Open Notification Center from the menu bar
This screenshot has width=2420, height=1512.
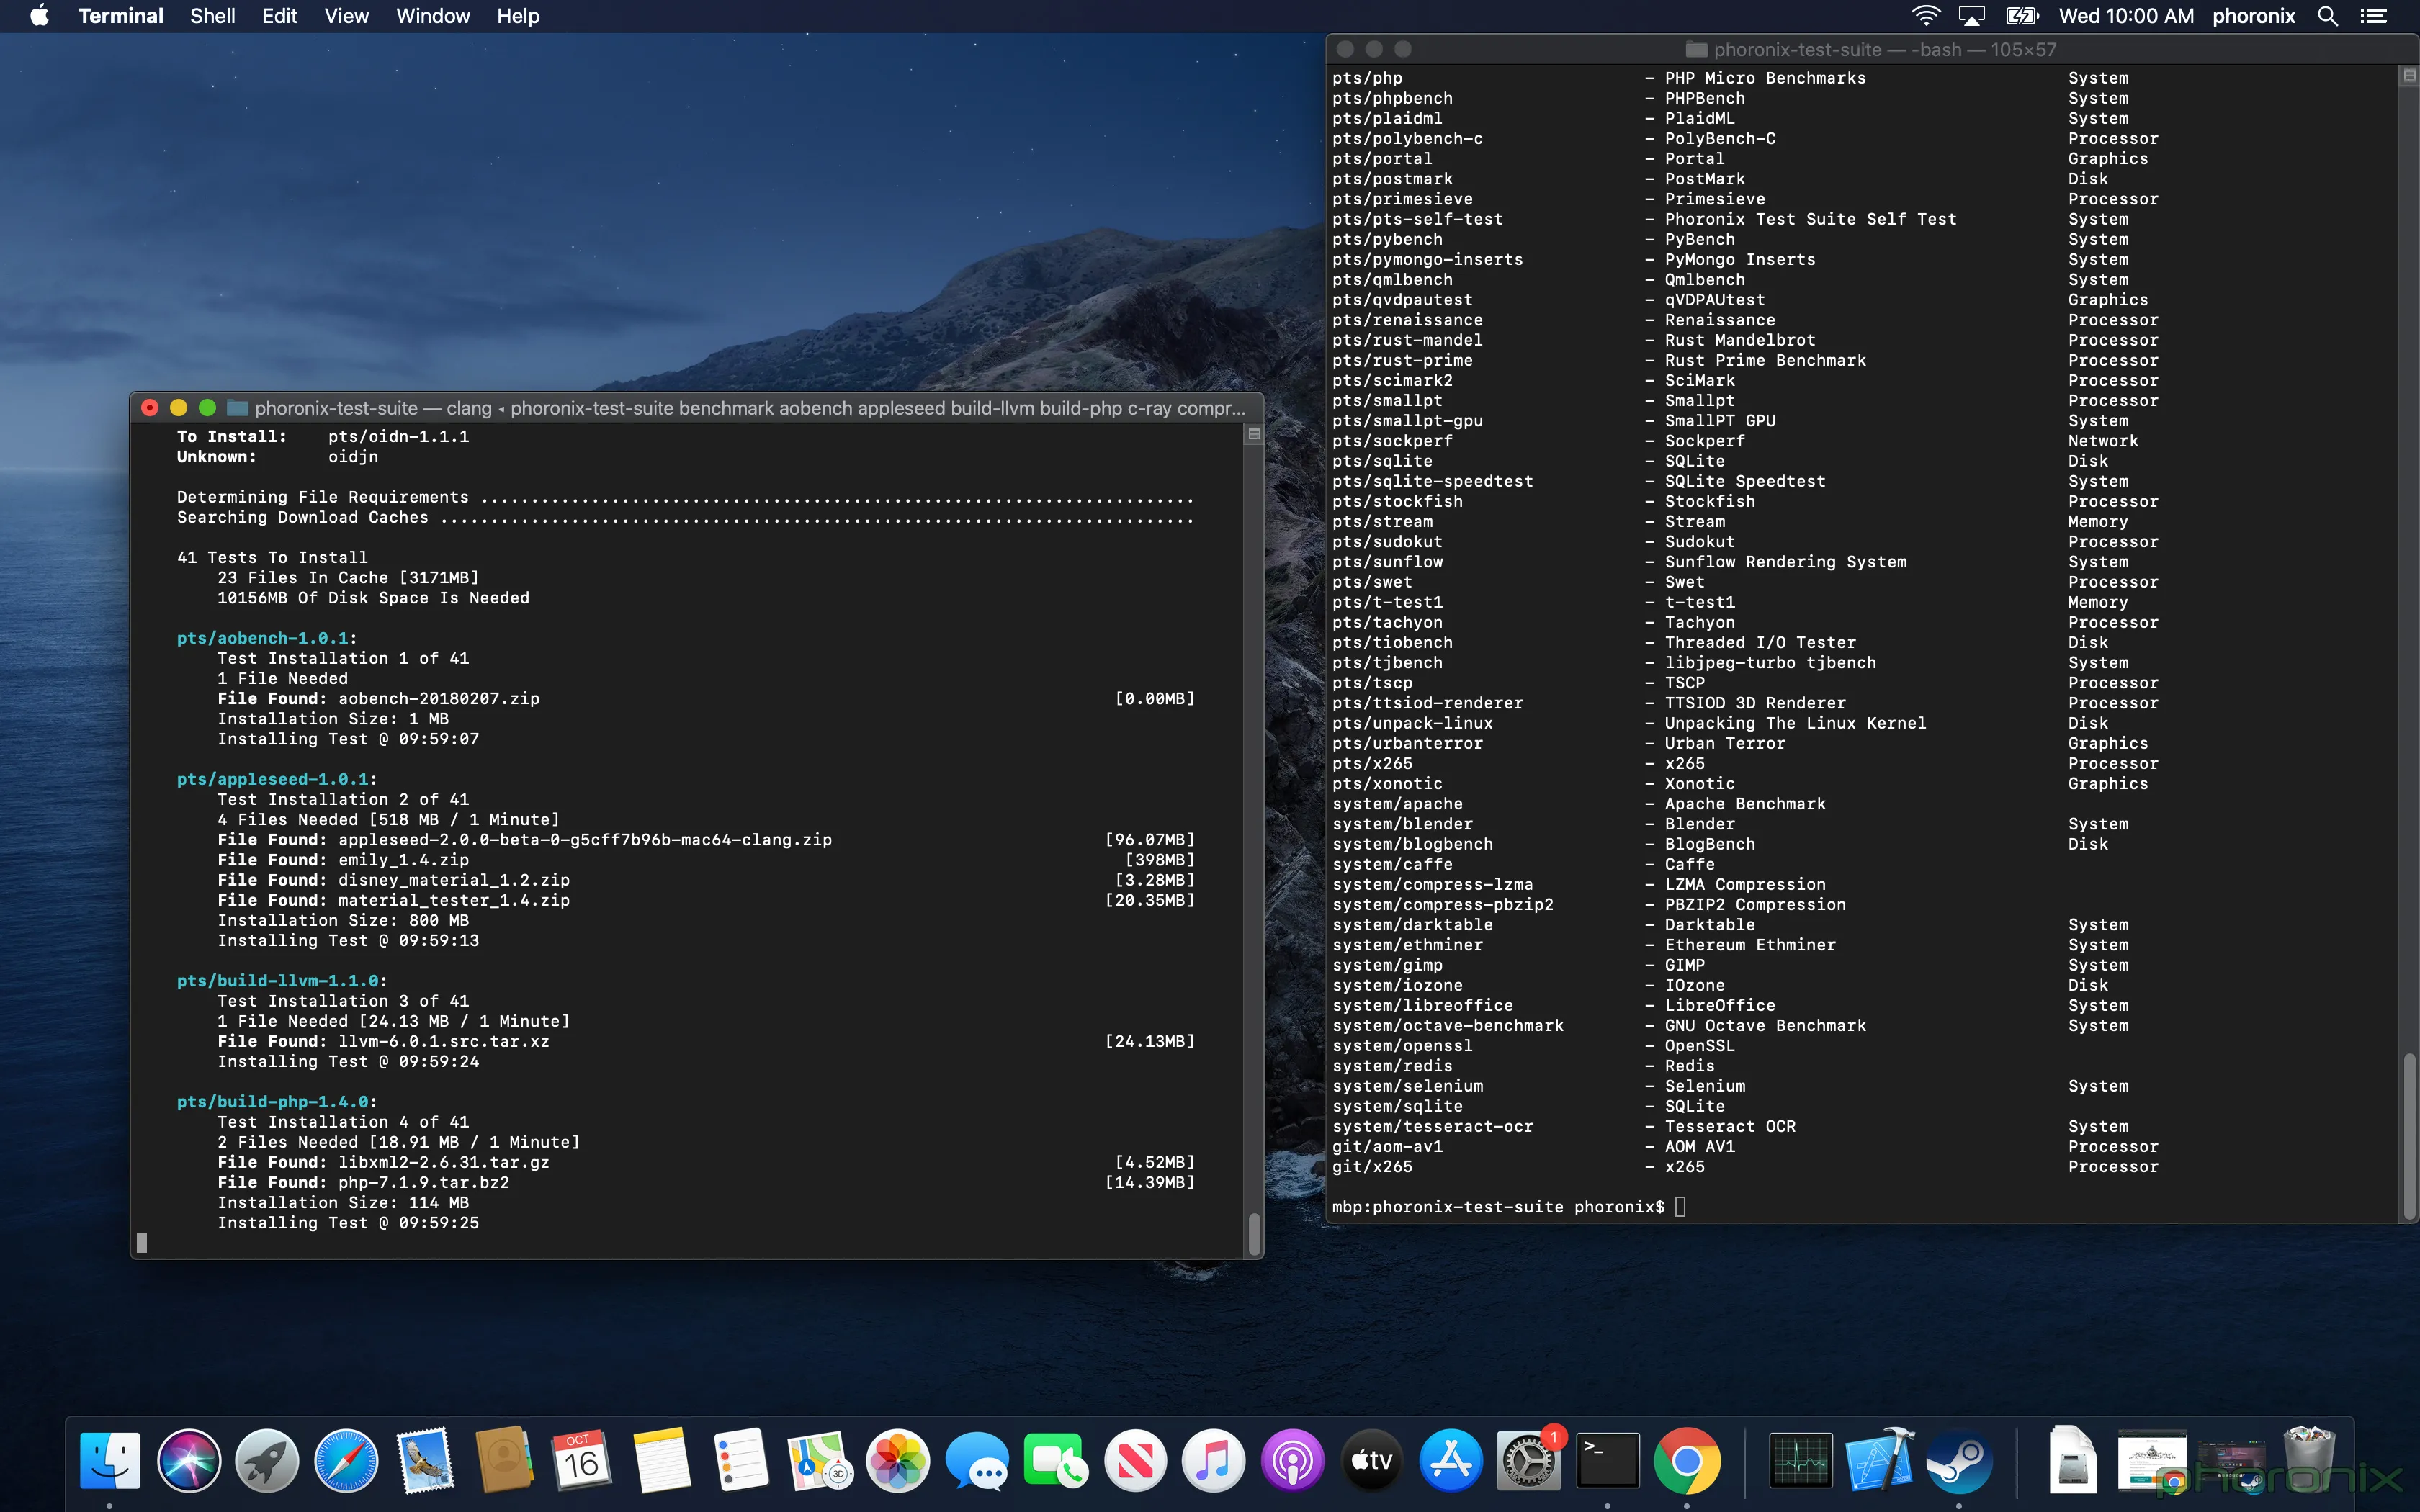[2376, 16]
